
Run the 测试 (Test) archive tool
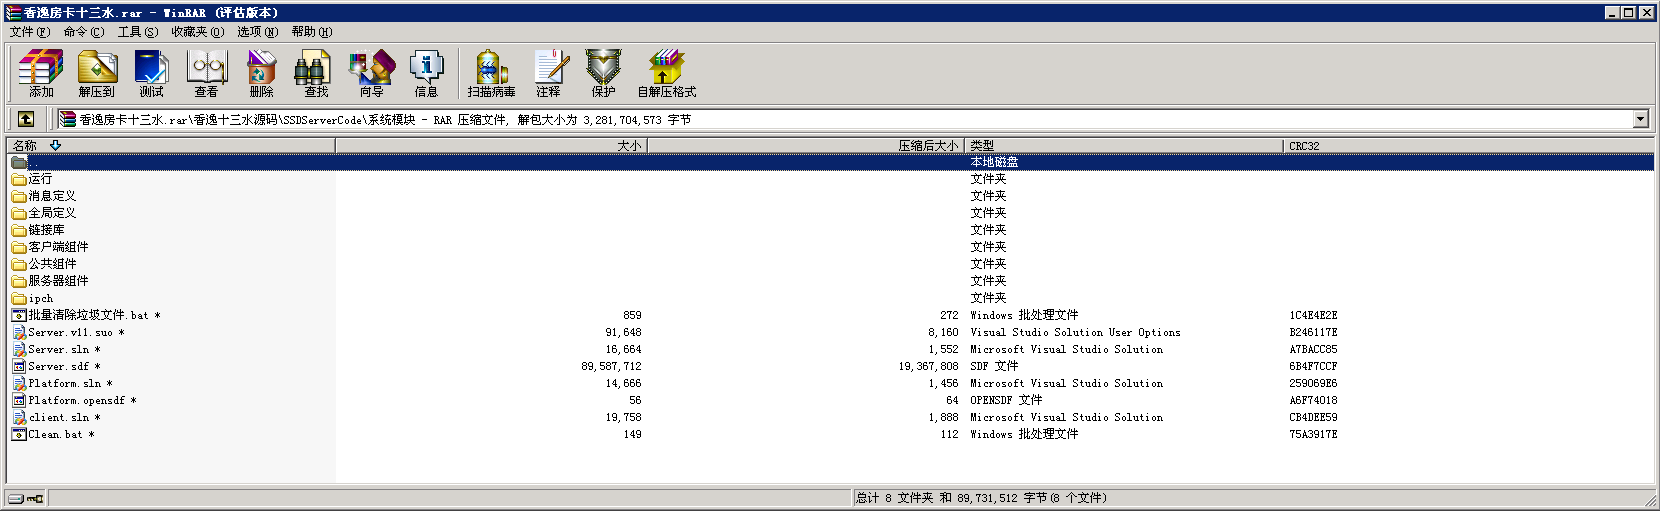(x=152, y=74)
